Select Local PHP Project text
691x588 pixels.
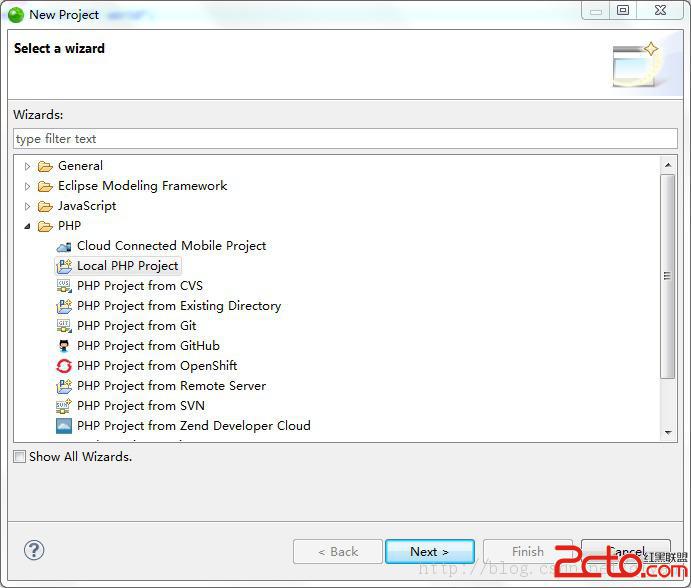[x=127, y=266]
